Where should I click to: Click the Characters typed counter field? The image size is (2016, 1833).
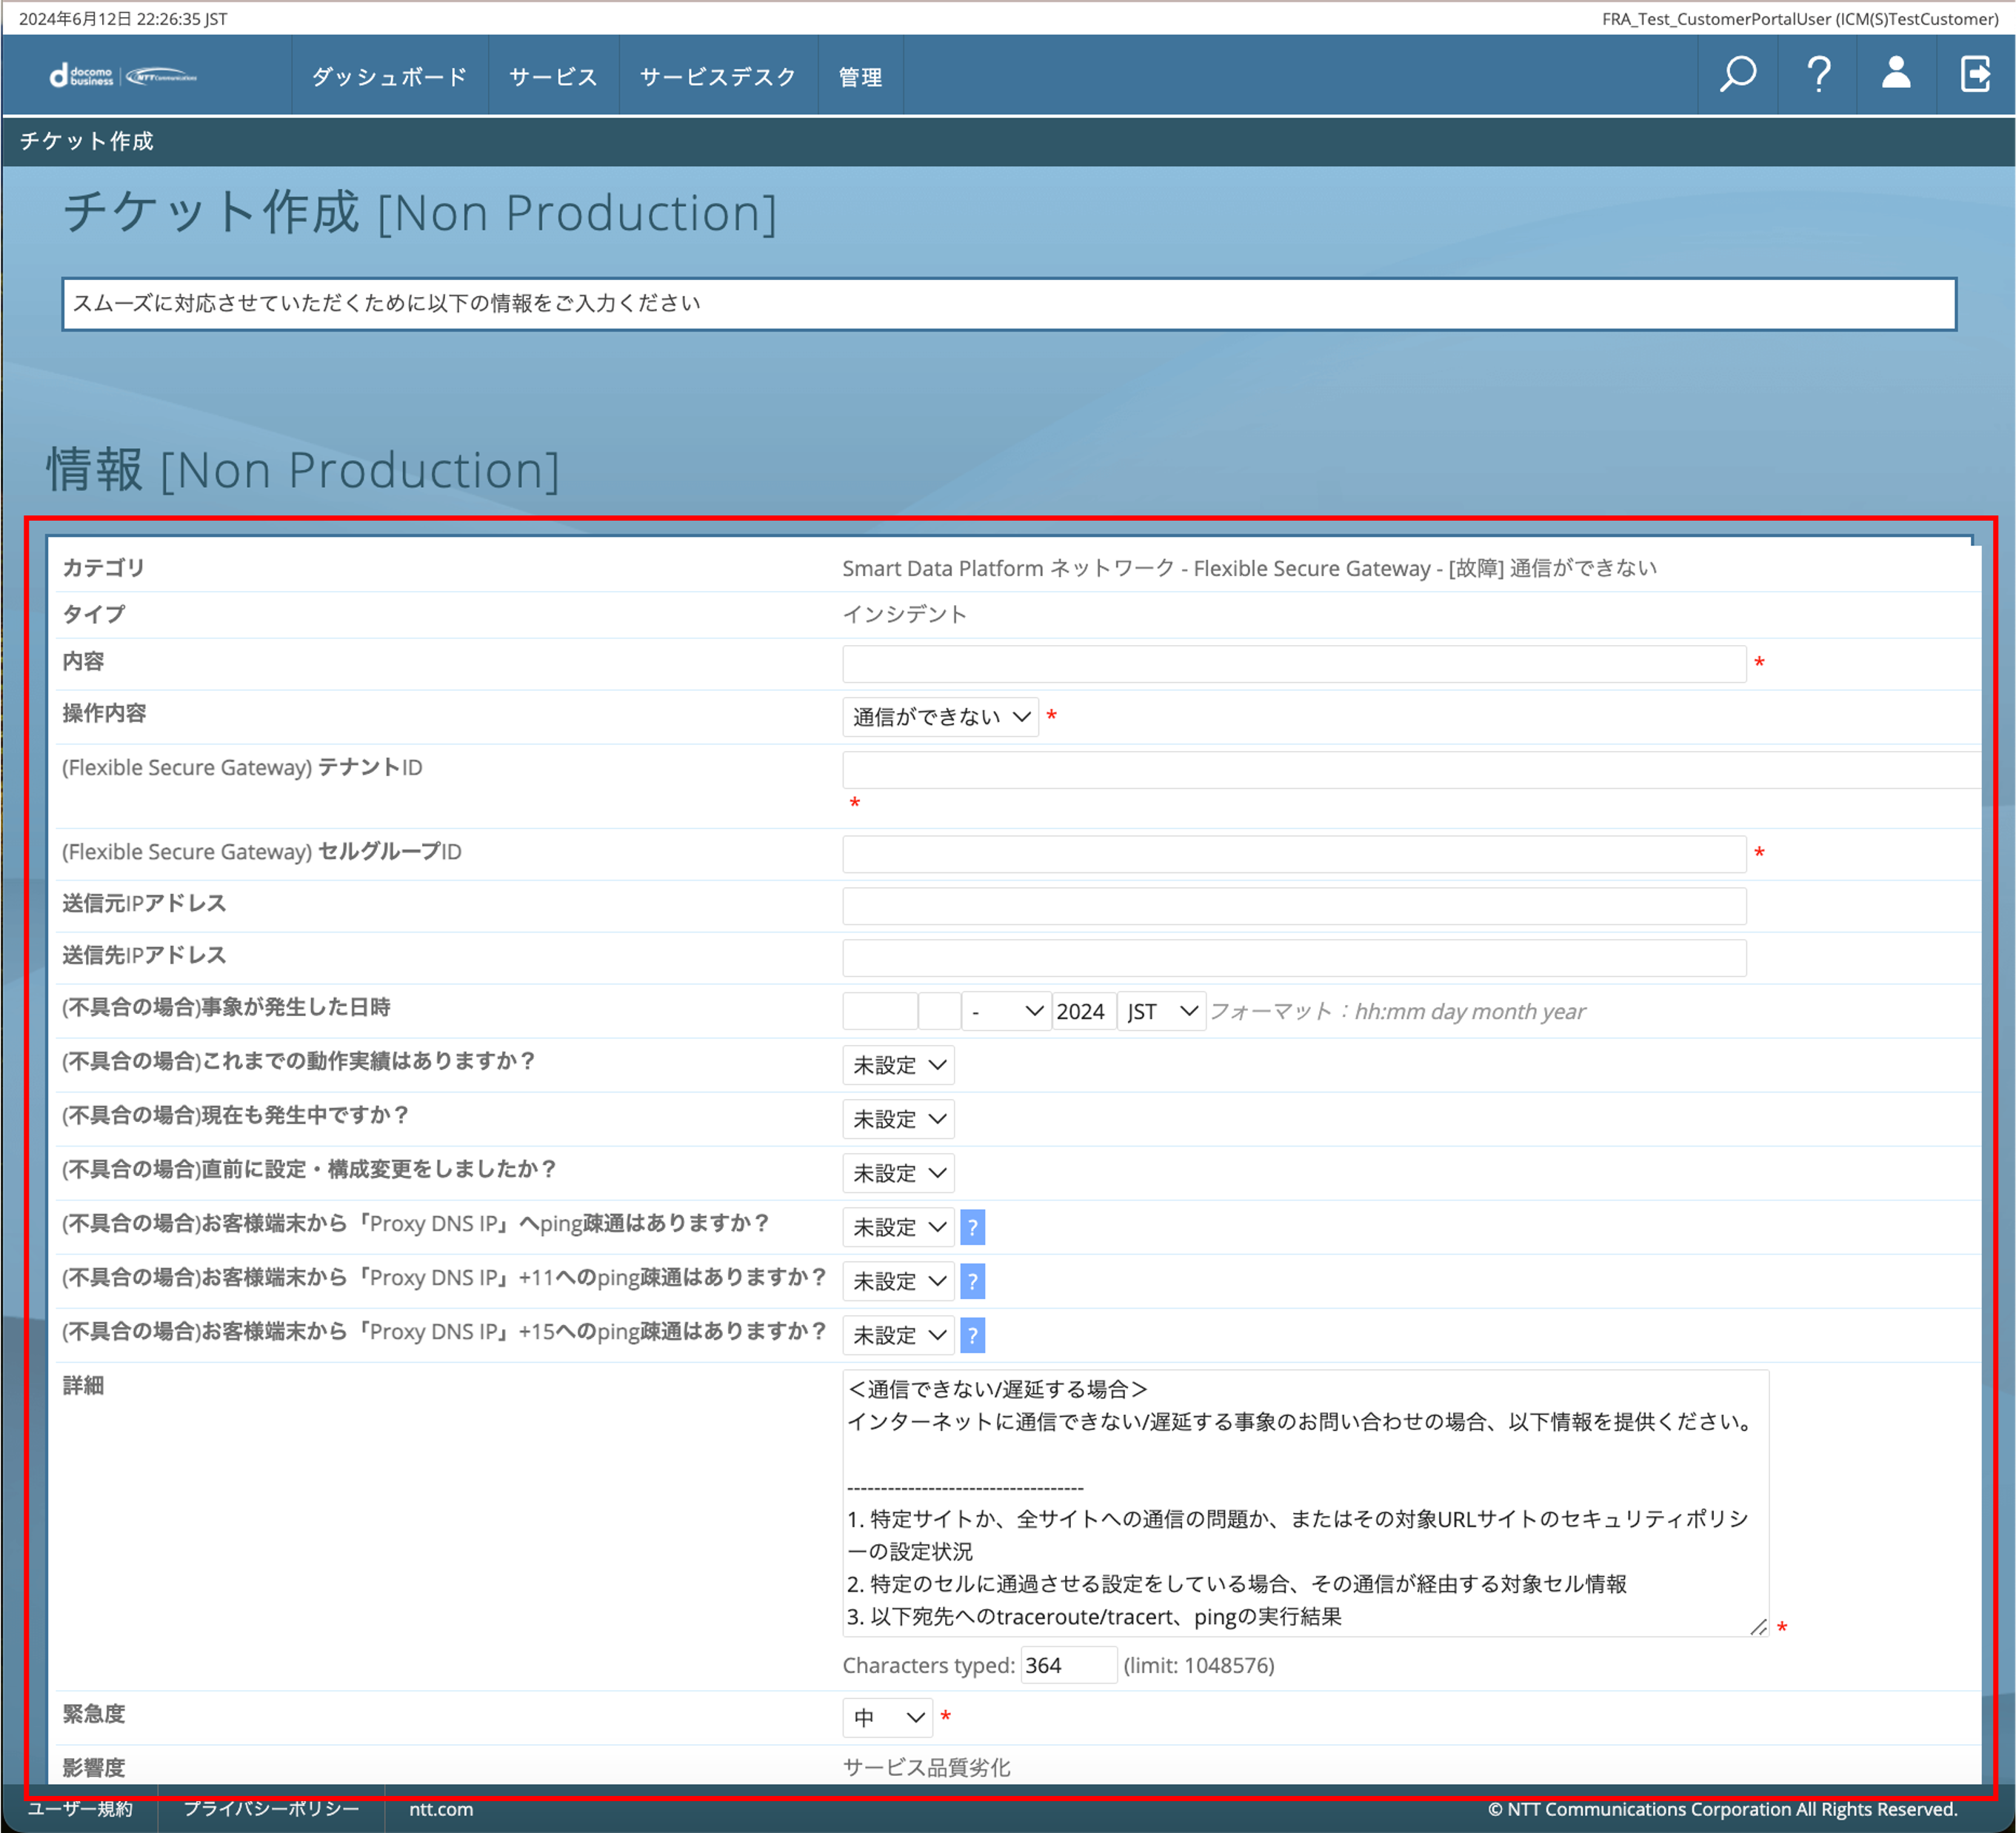pyautogui.click(x=1068, y=1665)
